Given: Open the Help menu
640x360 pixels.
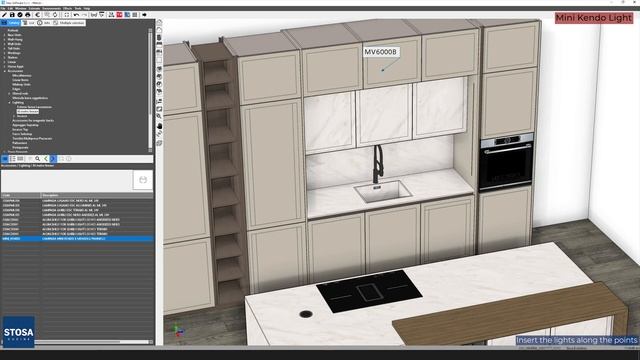Looking at the screenshot, I should (87, 8).
